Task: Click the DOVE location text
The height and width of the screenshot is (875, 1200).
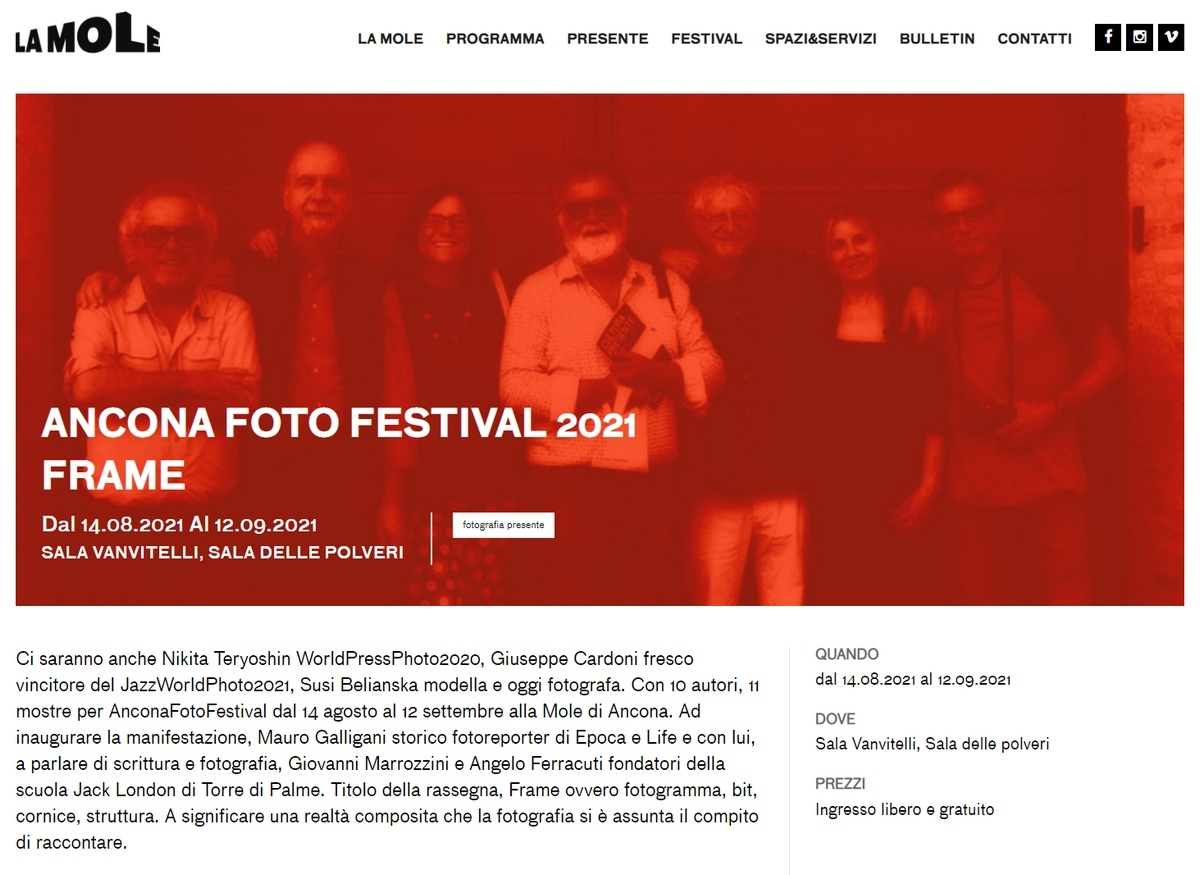Action: coord(932,744)
